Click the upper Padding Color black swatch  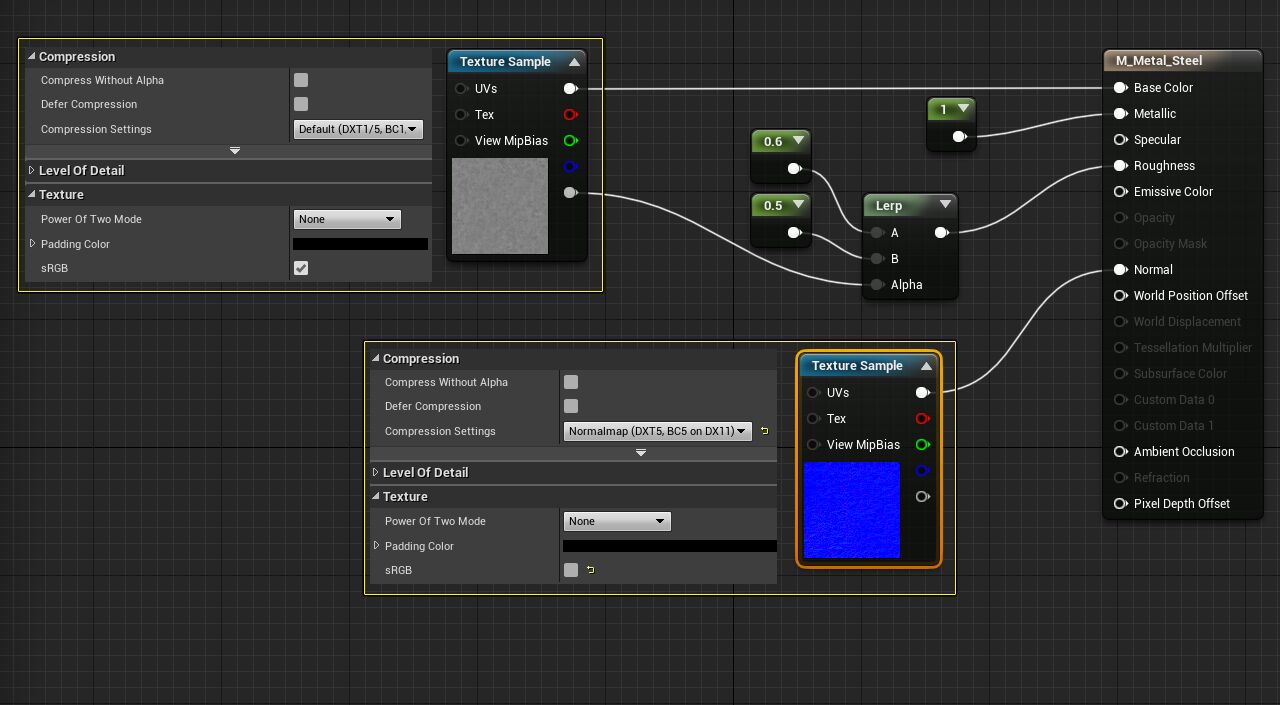click(360, 244)
